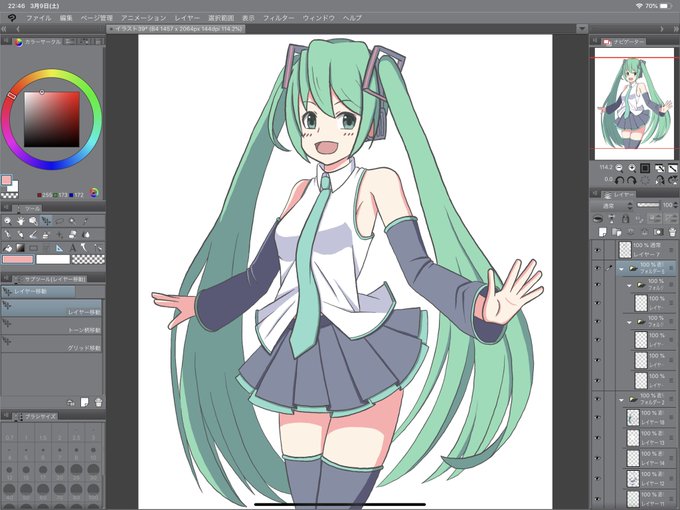Select the Text tool

[x=72, y=248]
